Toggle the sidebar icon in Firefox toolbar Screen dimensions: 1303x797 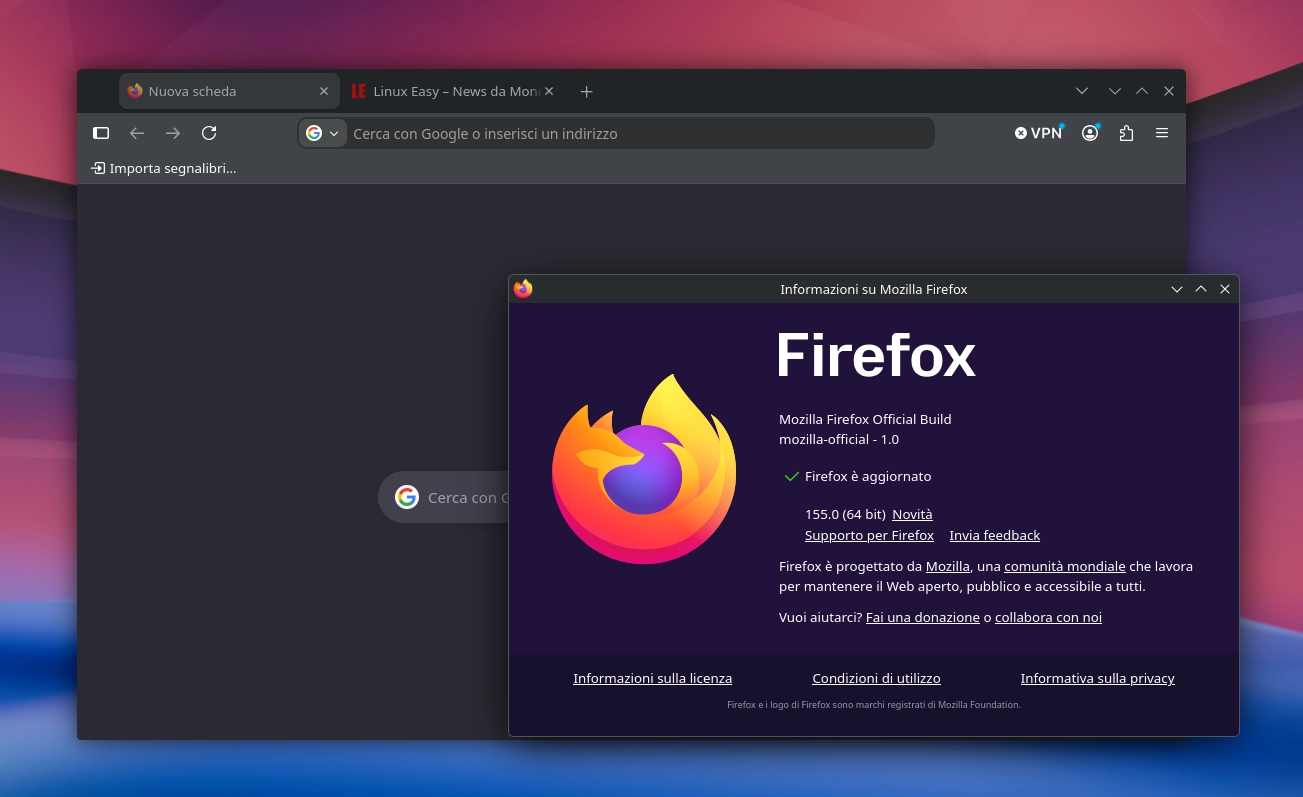(101, 133)
